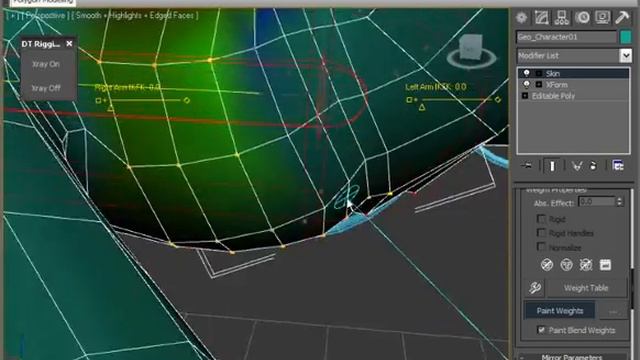Image resolution: width=640 pixels, height=360 pixels.
Task: Toggle Skin modifier lightbulb visibility
Action: (527, 73)
